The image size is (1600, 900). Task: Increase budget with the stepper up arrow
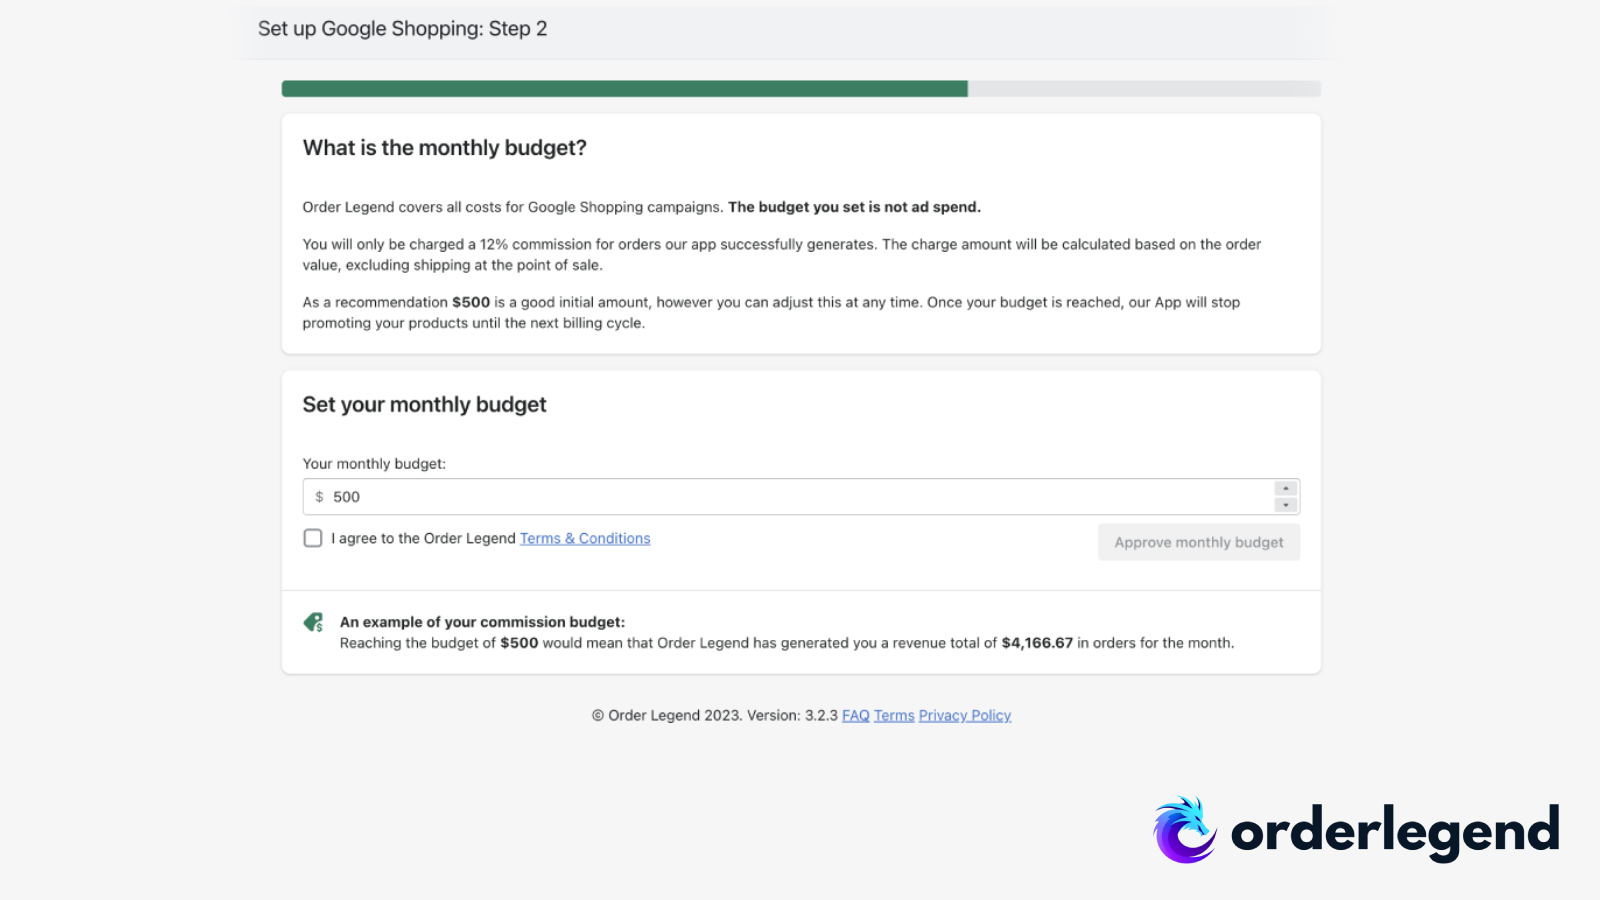point(1286,488)
